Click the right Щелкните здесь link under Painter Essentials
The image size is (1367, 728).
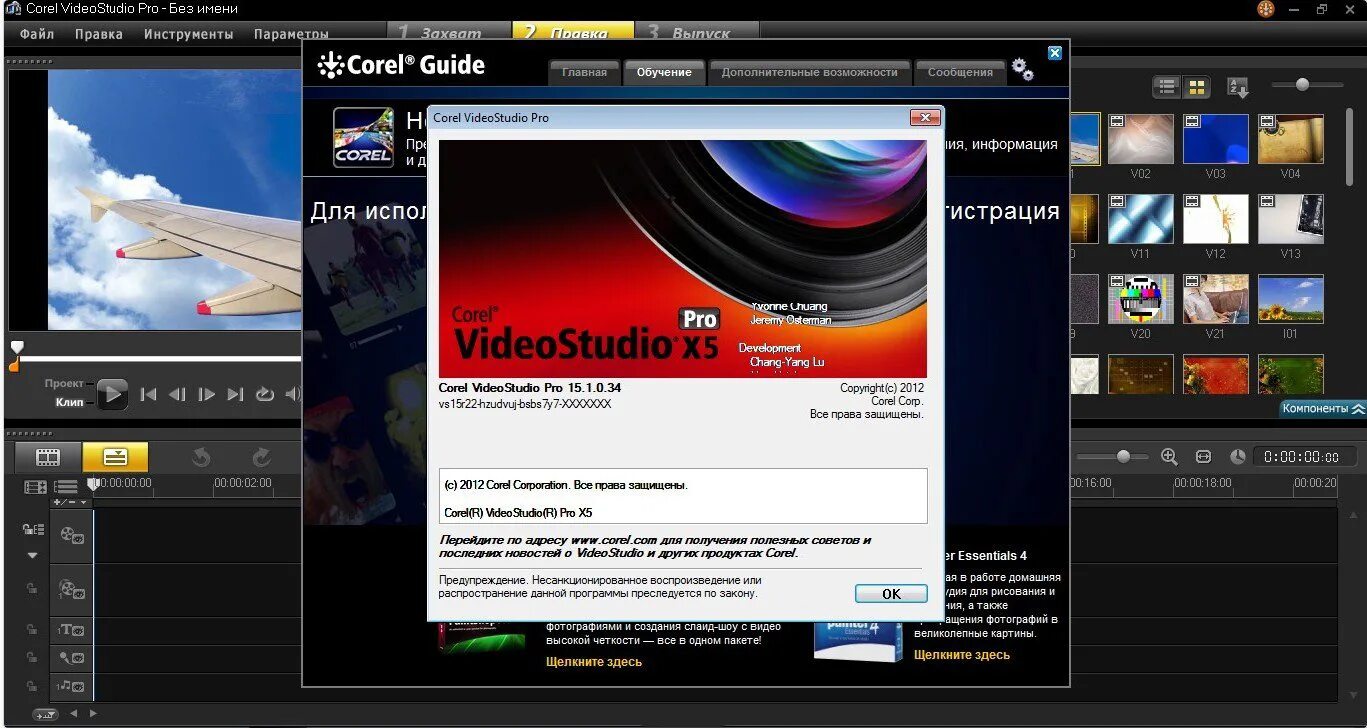(x=962, y=655)
